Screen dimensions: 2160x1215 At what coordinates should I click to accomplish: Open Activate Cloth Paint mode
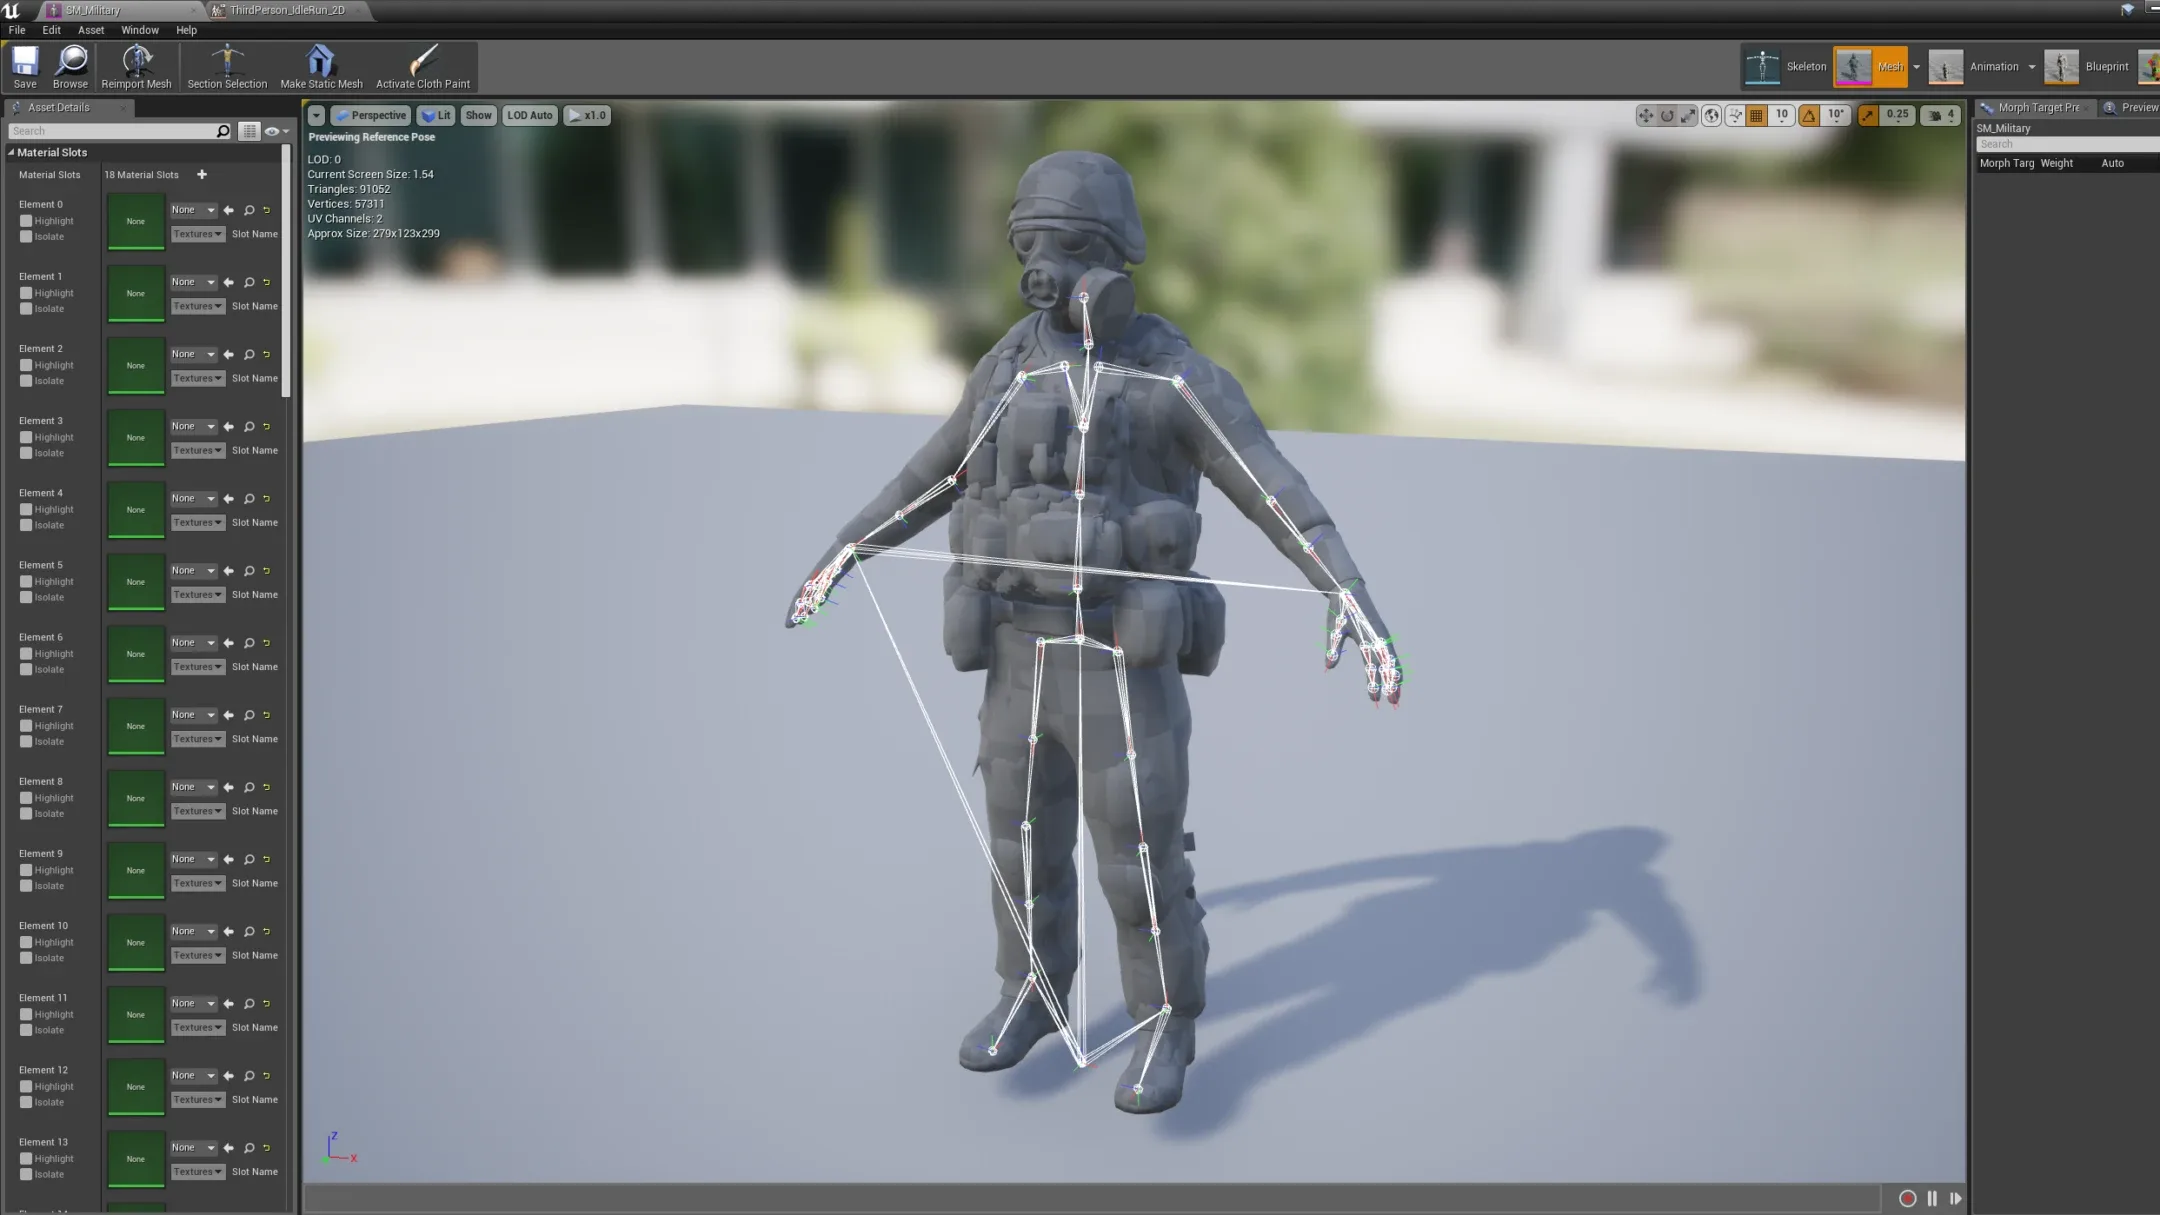pyautogui.click(x=423, y=65)
